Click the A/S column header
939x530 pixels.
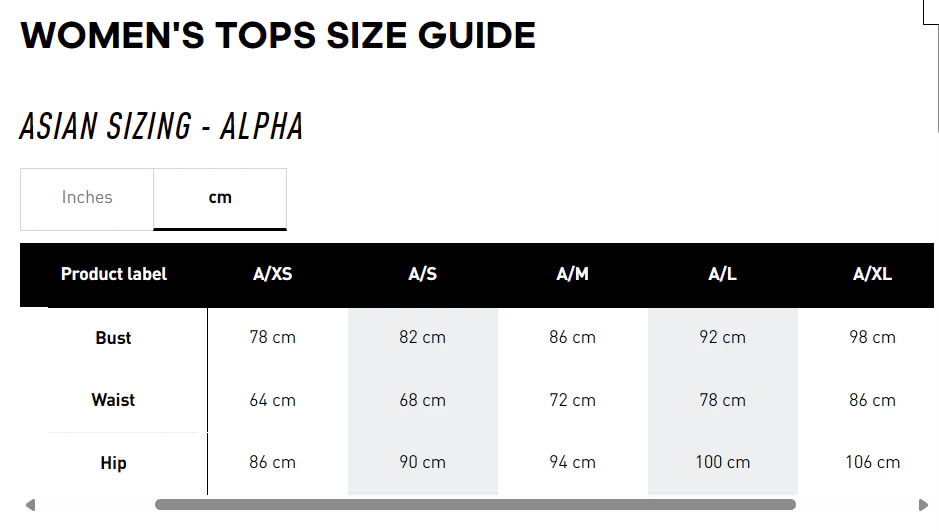click(423, 274)
